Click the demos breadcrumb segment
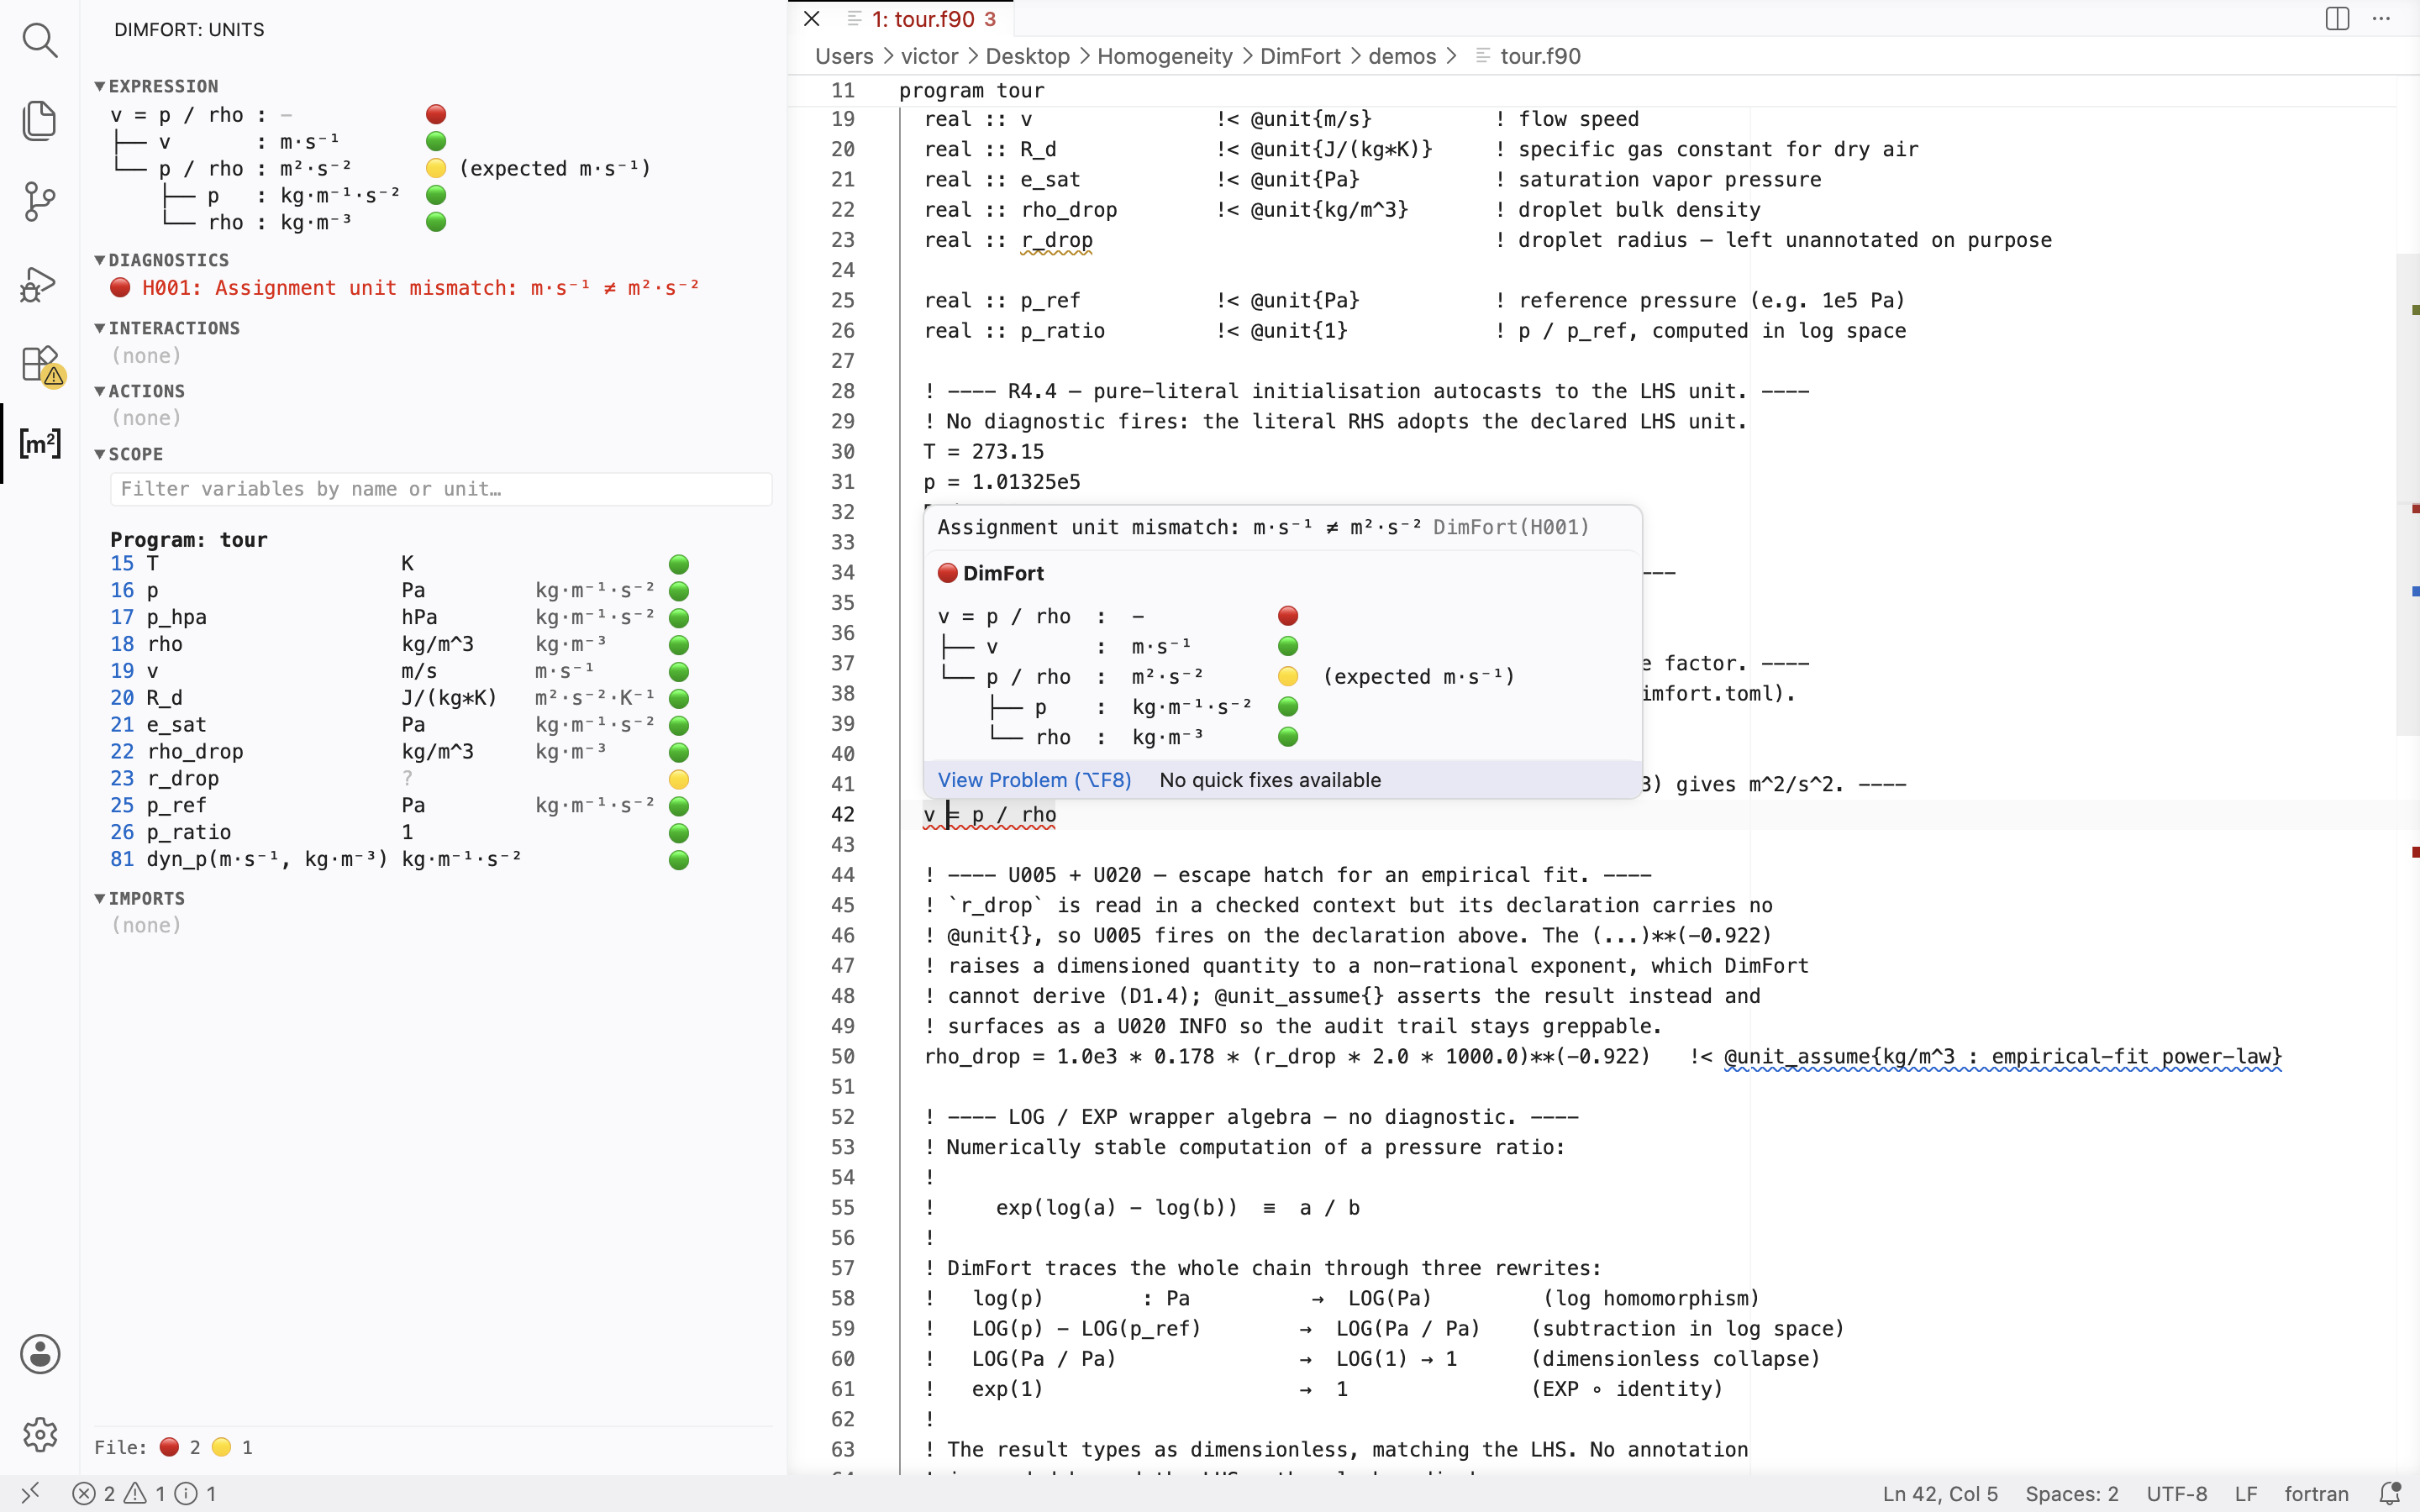The height and width of the screenshot is (1512, 2420). [x=1401, y=56]
